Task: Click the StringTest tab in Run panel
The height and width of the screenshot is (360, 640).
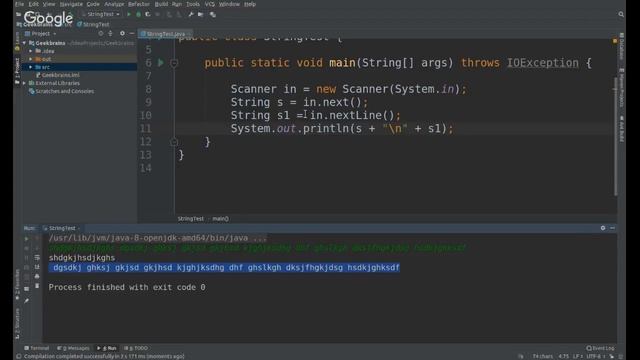Action: tap(62, 228)
